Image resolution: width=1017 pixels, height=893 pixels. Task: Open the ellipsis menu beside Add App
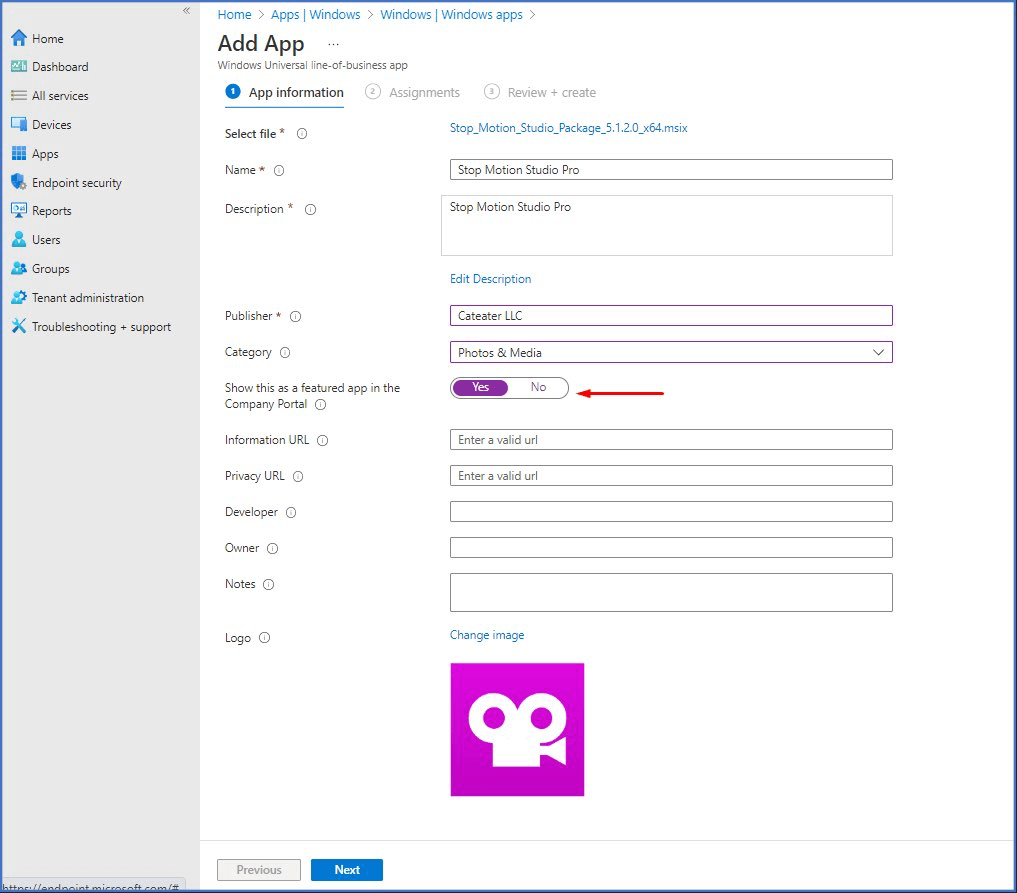coord(333,44)
